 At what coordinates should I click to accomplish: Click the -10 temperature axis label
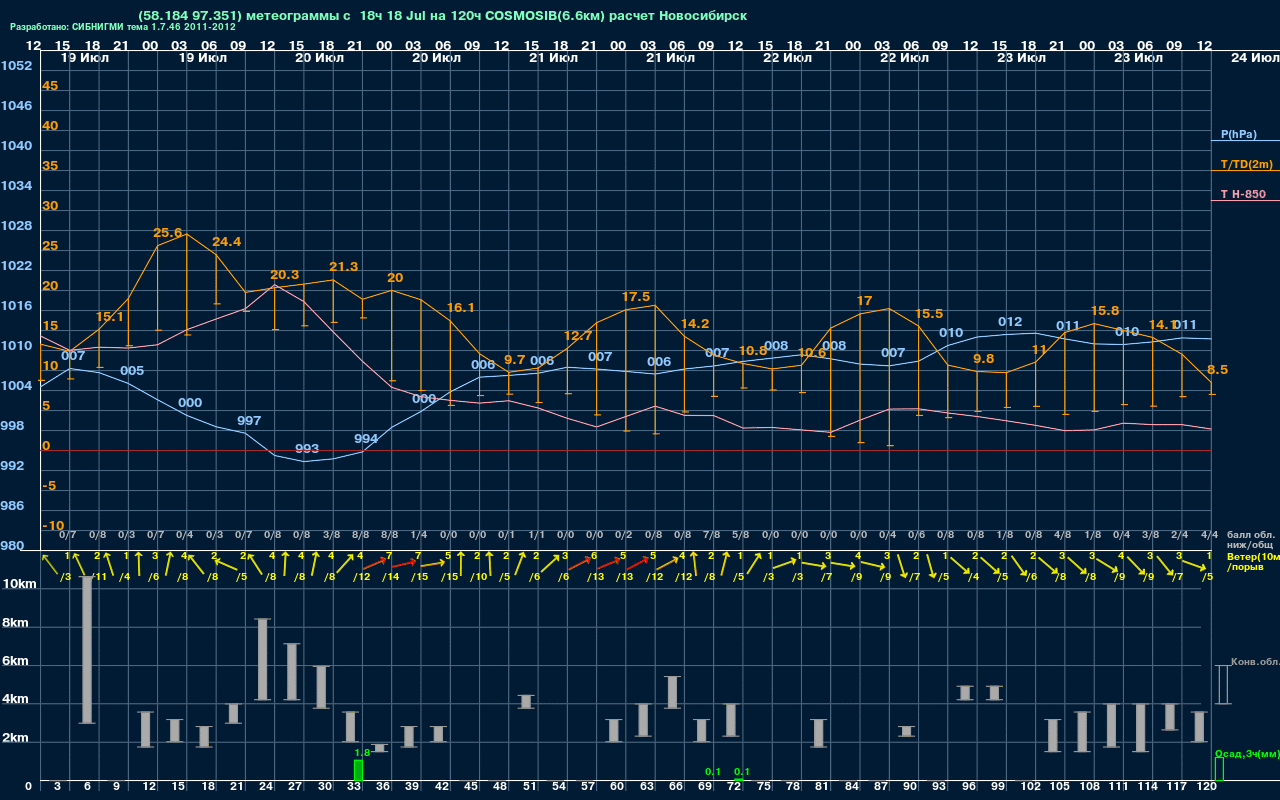click(53, 526)
